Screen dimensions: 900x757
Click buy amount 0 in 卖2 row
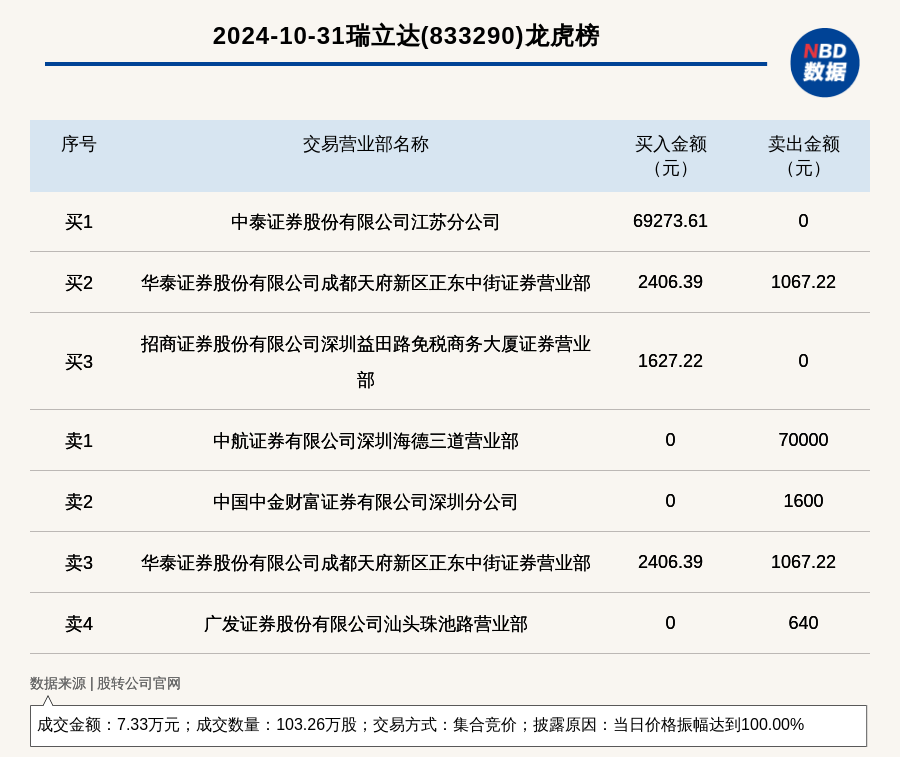pos(670,501)
